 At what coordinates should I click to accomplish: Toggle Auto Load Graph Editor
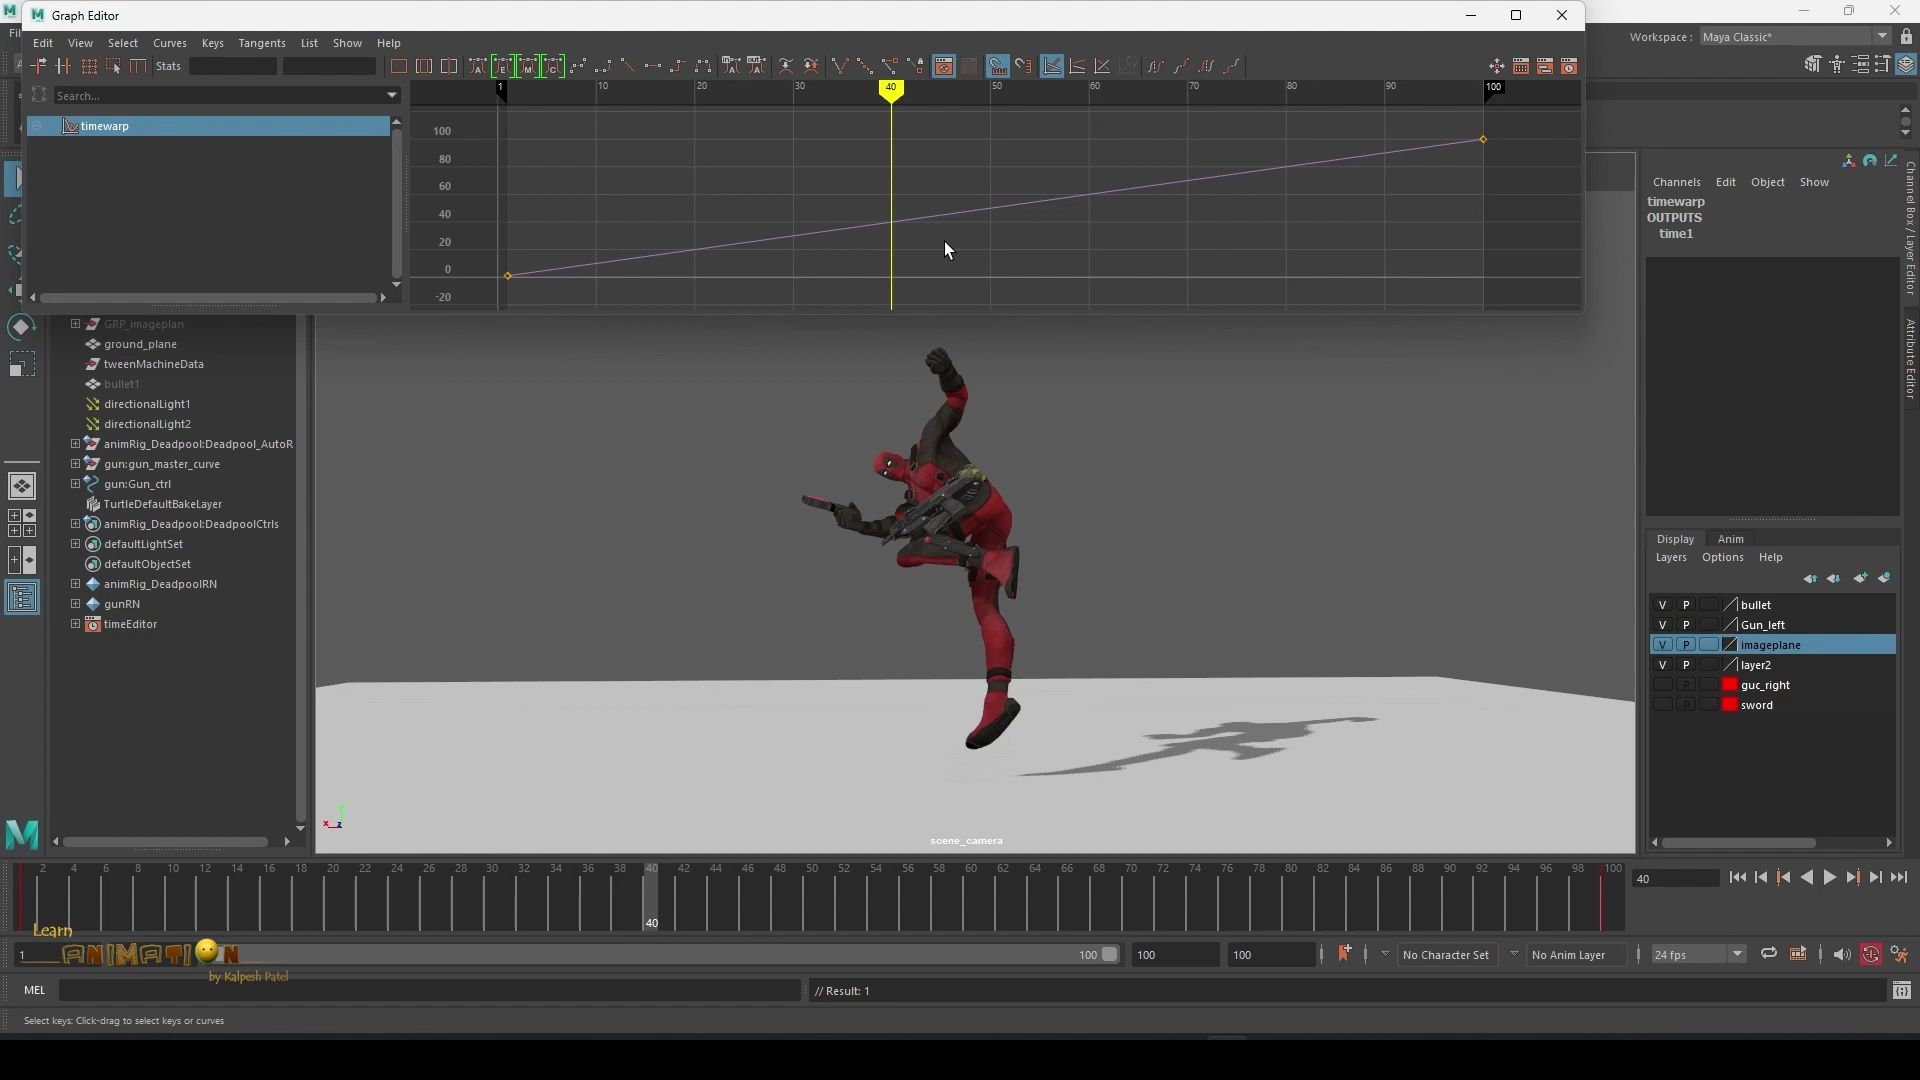click(944, 66)
